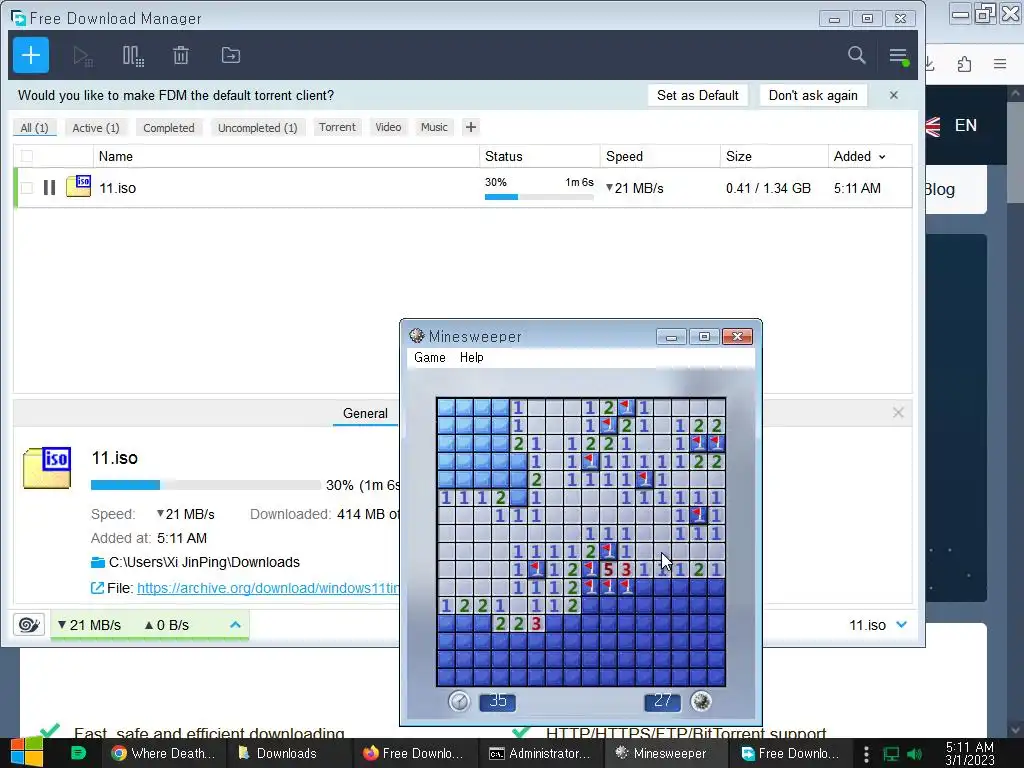Image resolution: width=1024 pixels, height=768 pixels.
Task: Open the C:\Users Downloads folder path
Action: click(x=204, y=562)
